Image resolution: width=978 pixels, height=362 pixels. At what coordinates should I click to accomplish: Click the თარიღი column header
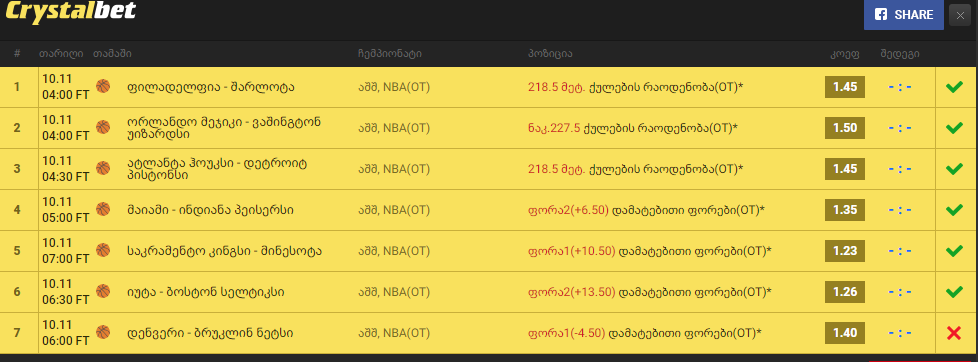click(61, 54)
